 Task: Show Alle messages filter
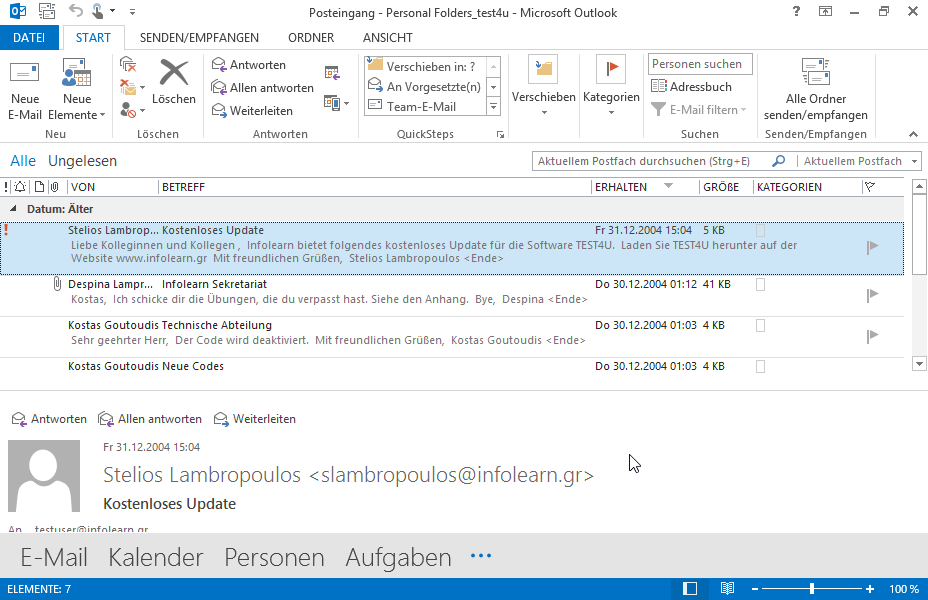(x=23, y=160)
